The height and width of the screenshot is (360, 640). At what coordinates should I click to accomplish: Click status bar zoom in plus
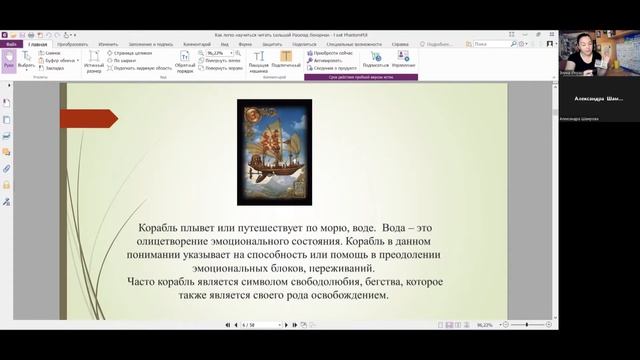(549, 324)
